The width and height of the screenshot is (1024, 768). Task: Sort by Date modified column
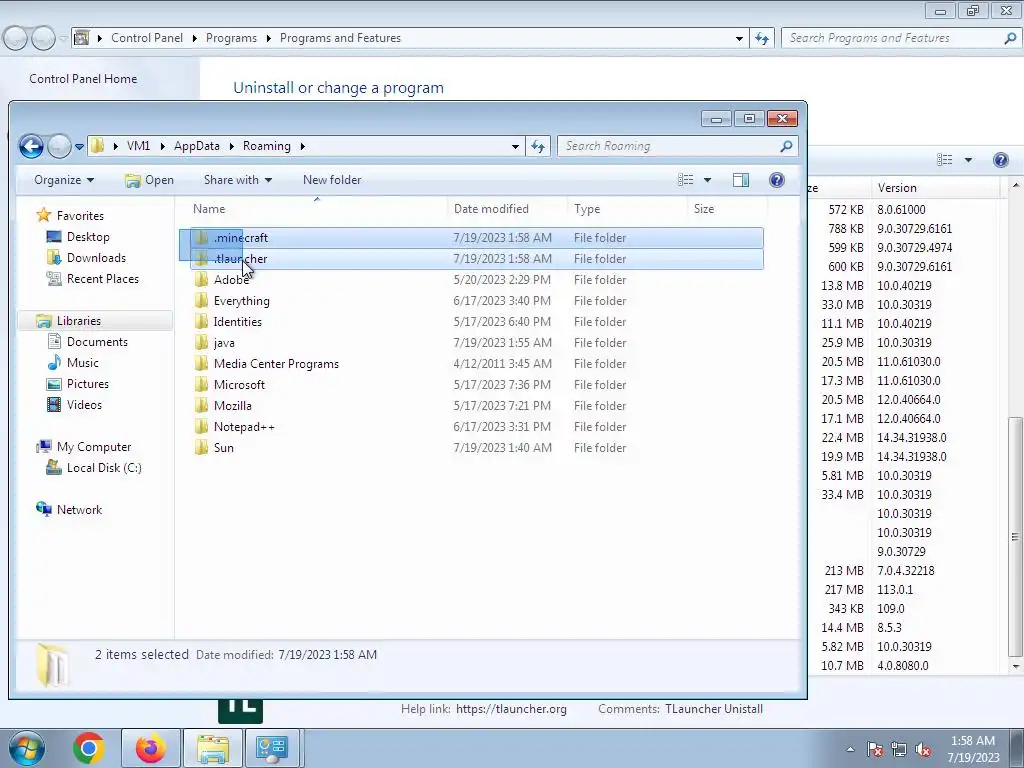coord(507,209)
